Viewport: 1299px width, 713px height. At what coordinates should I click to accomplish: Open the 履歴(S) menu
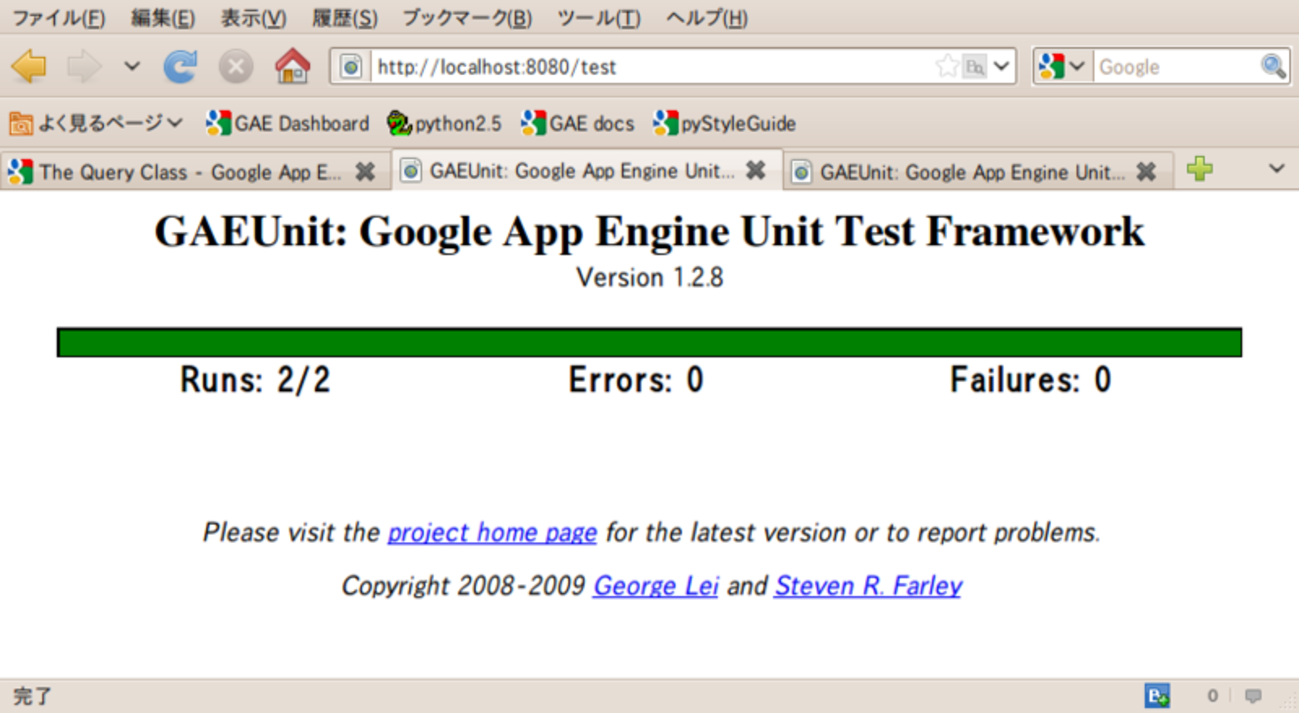tap(344, 18)
